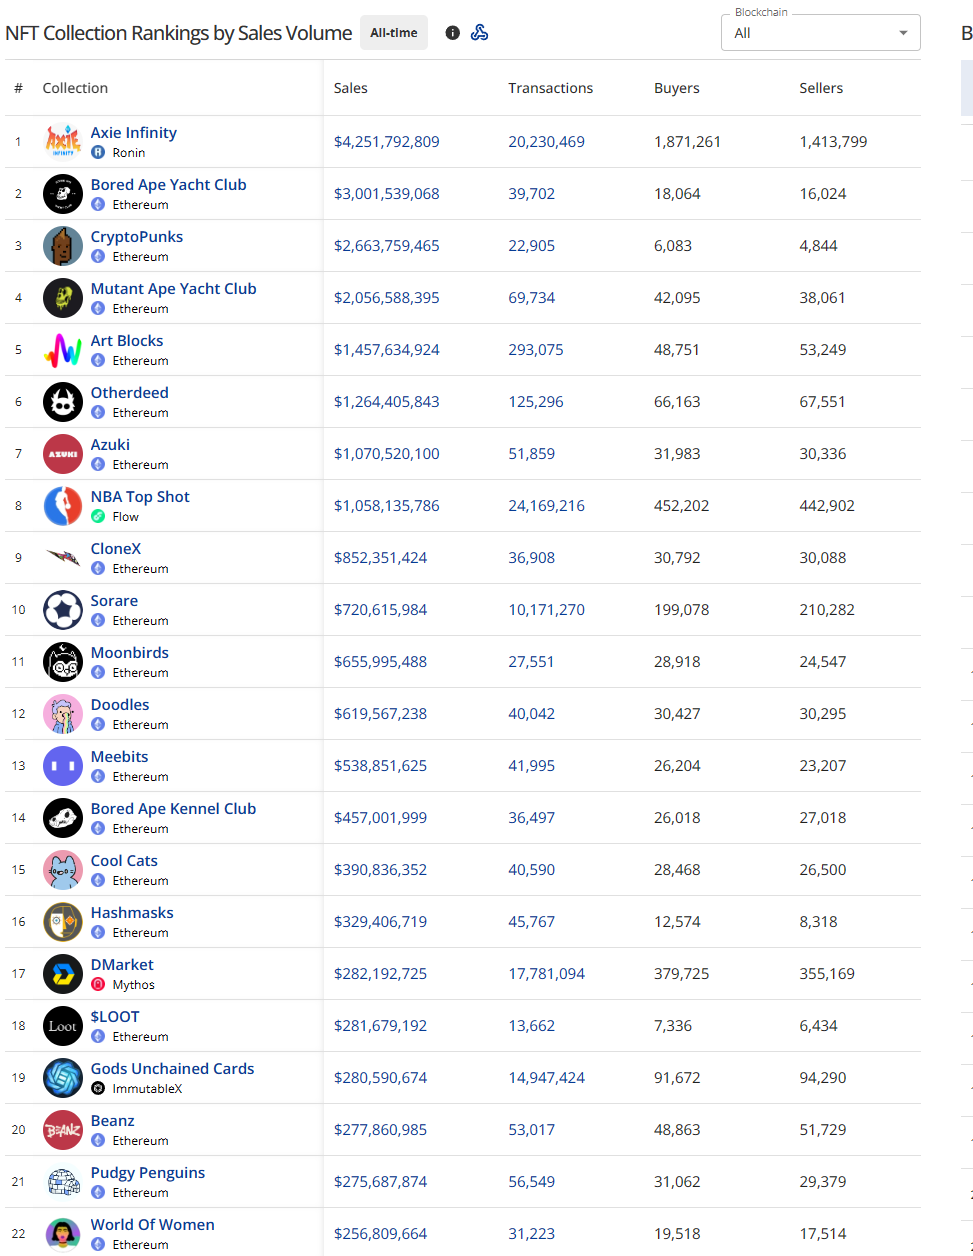Viewport: 973px width, 1256px height.
Task: Click the Ronin blockchain label under Axie
Action: (x=129, y=153)
